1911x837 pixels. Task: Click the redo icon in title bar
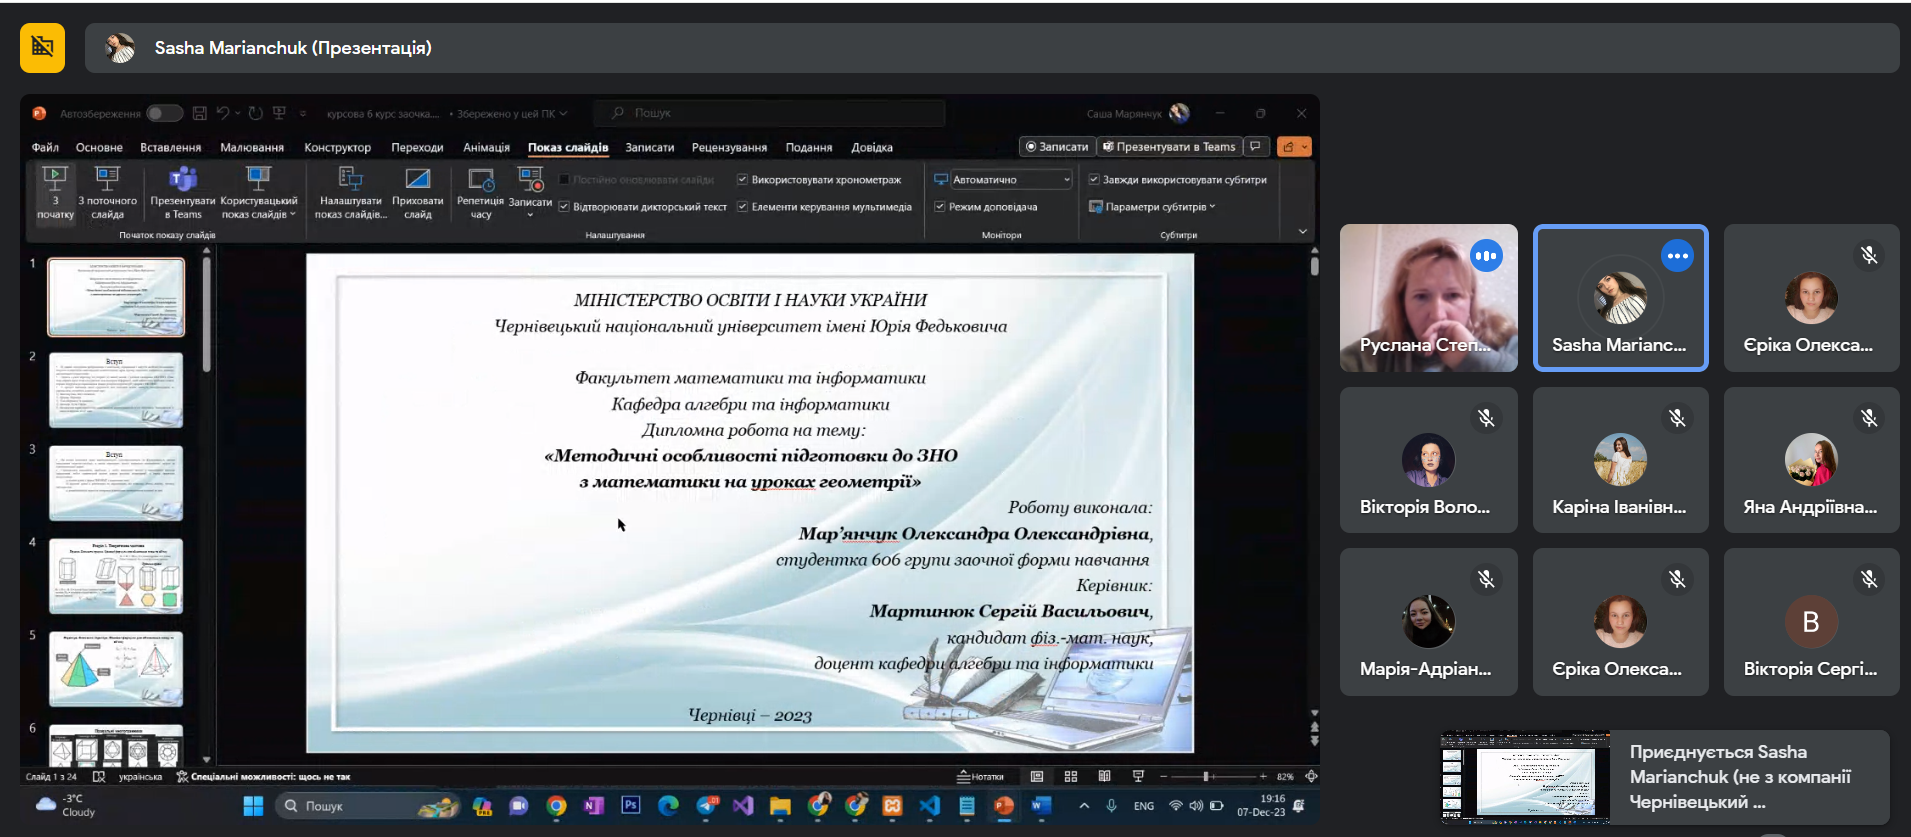(256, 113)
